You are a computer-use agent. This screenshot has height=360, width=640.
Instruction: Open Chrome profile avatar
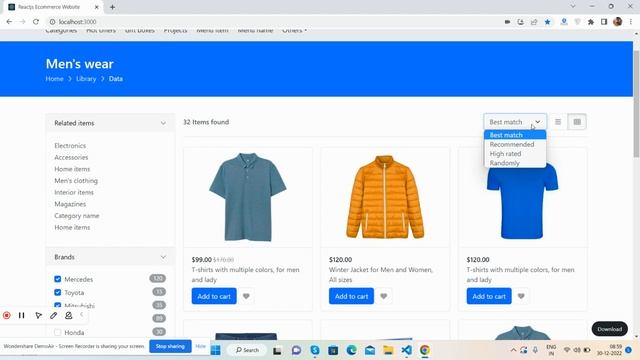pos(618,22)
